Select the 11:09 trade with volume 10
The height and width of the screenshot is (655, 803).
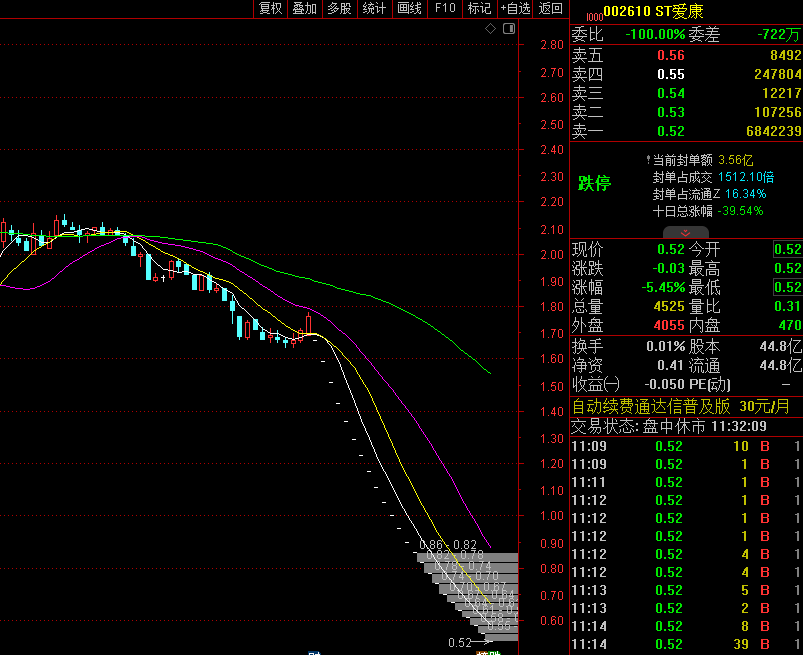(686, 446)
